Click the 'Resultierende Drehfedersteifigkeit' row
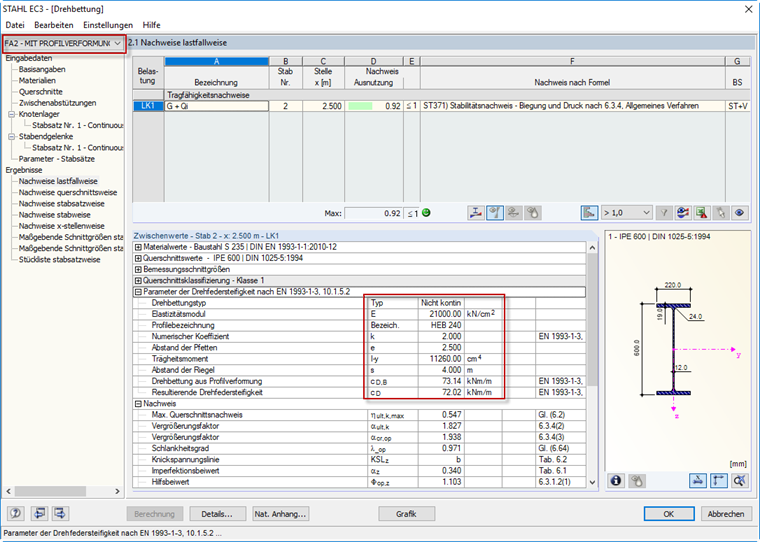This screenshot has width=760, height=542. [x=359, y=393]
